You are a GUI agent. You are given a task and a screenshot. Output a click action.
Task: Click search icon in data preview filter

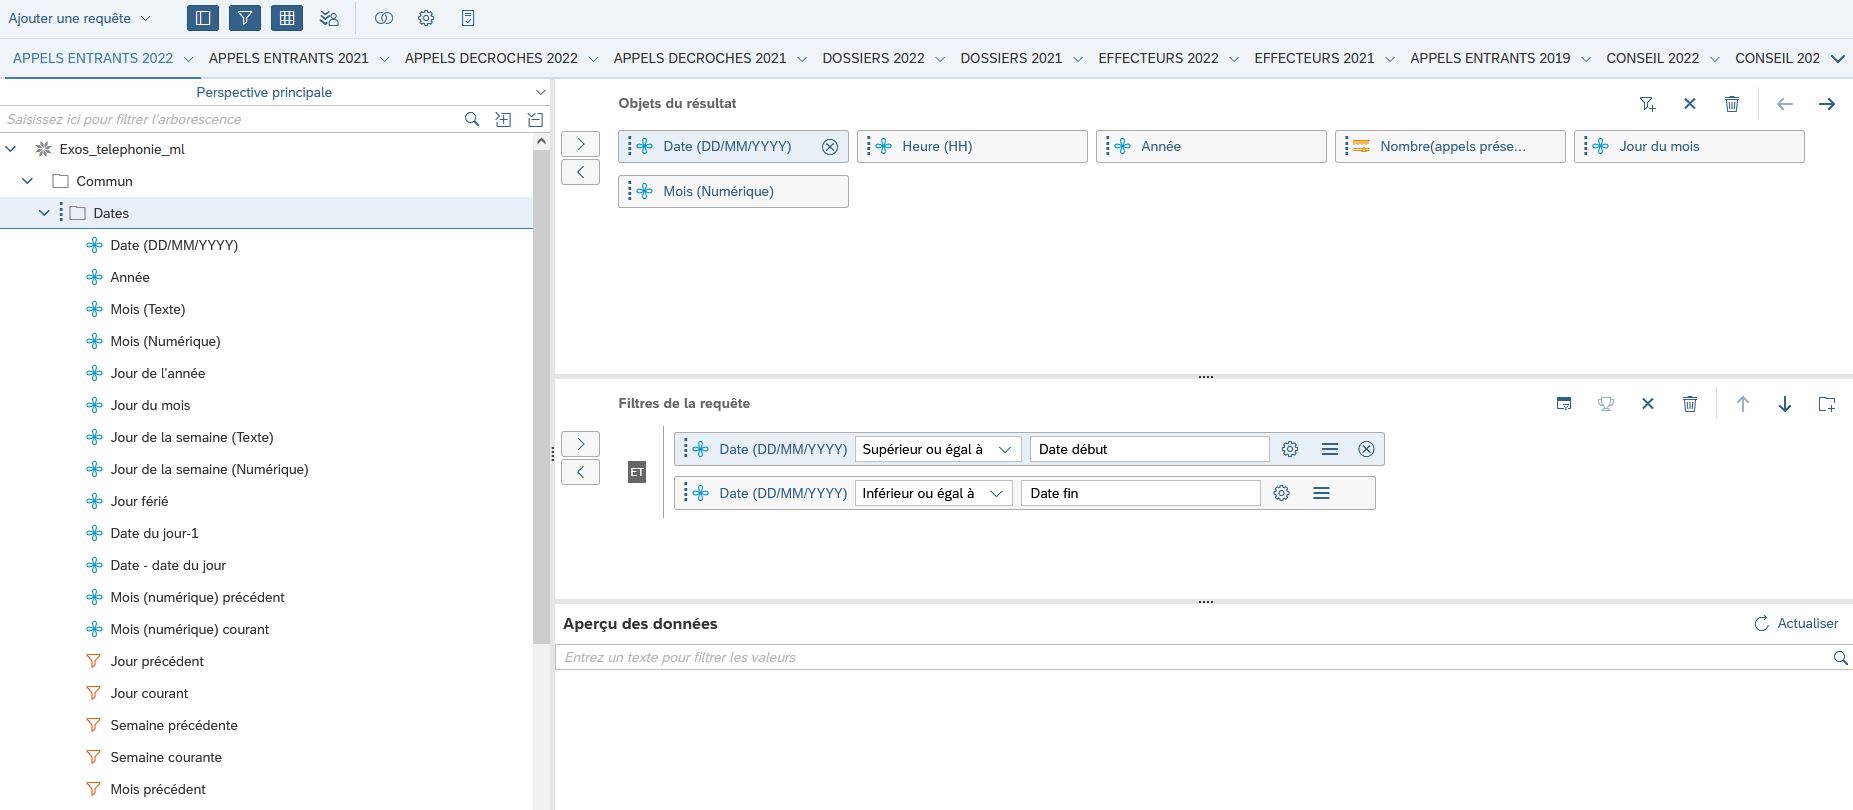(x=1840, y=657)
